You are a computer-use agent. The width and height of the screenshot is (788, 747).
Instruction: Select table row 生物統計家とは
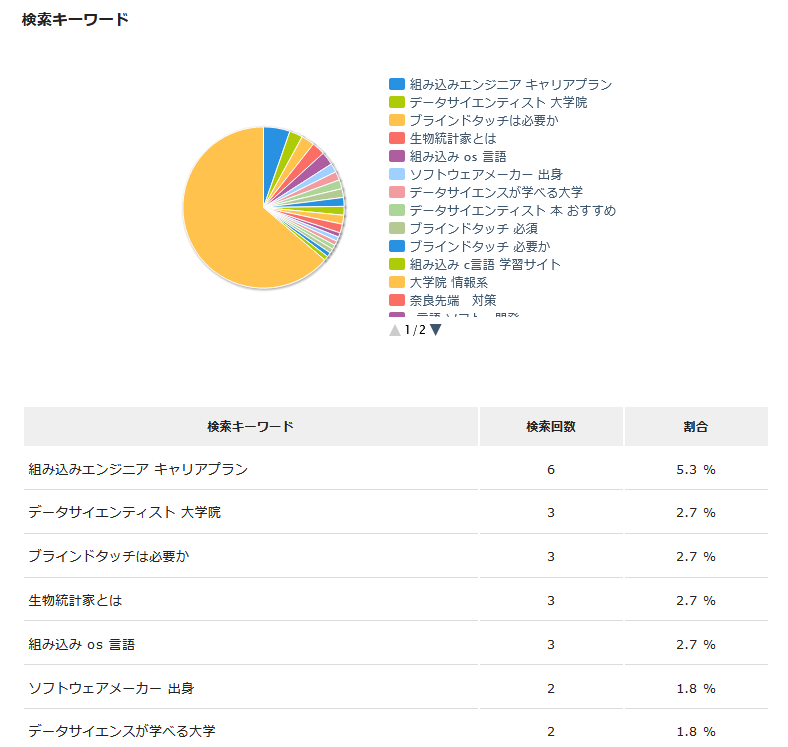[x=396, y=600]
